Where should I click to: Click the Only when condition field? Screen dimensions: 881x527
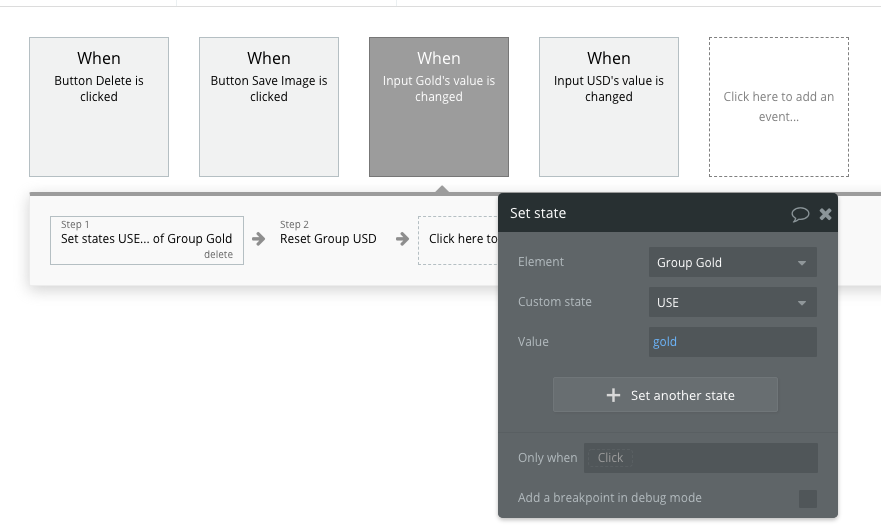click(x=700, y=458)
